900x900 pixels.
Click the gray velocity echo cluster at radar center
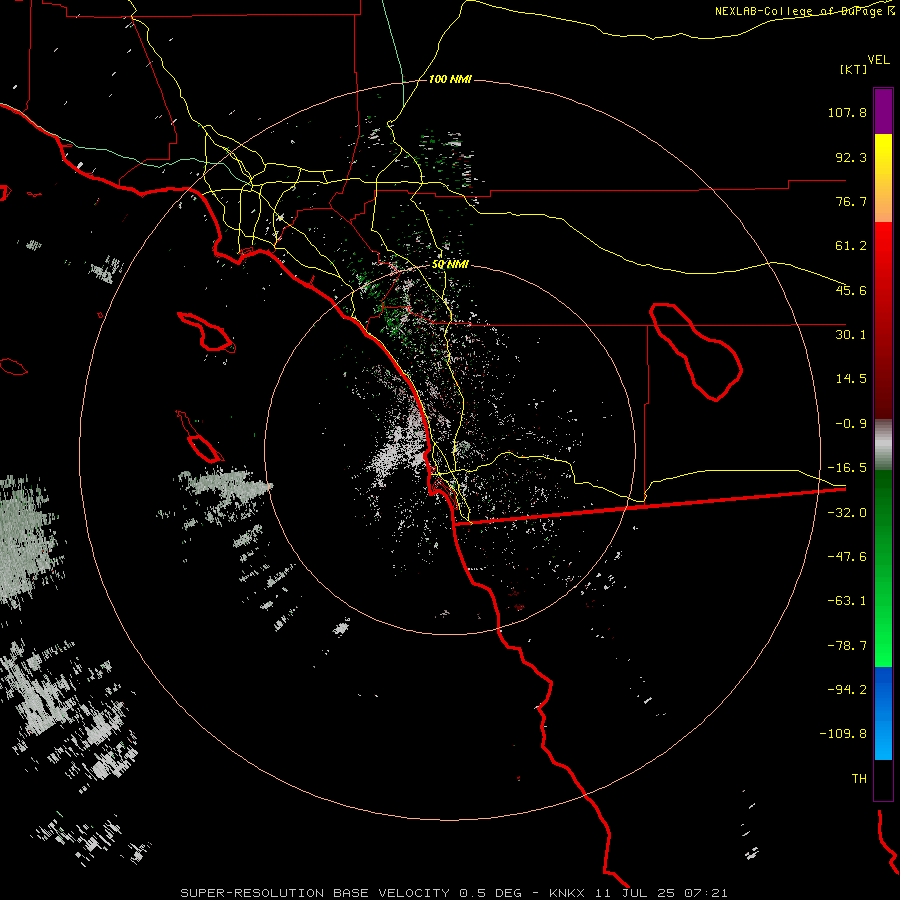point(399,439)
